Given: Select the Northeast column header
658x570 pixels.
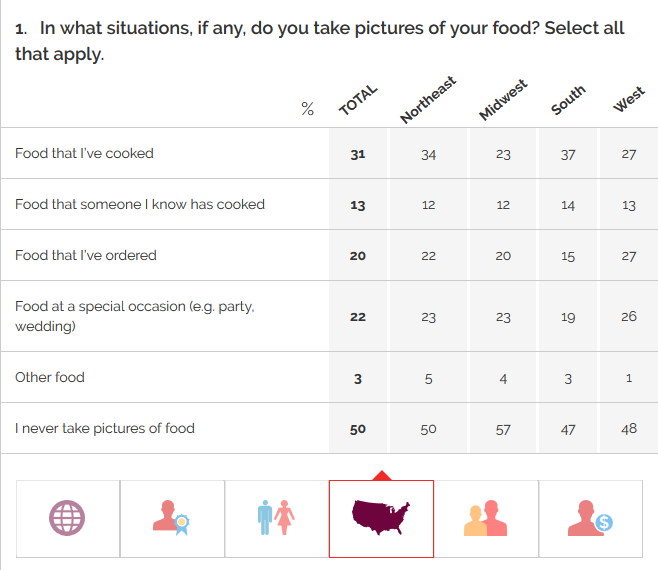Looking at the screenshot, I should (x=427, y=100).
